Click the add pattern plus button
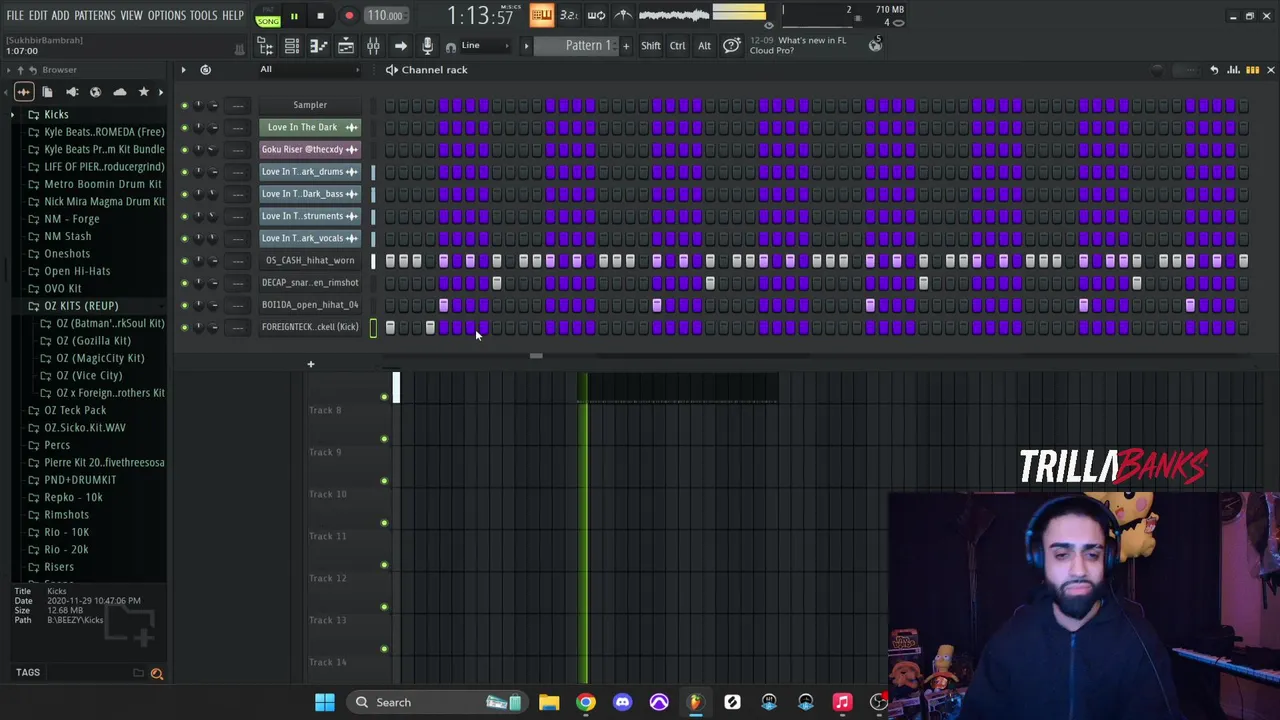1280x720 pixels. [626, 46]
